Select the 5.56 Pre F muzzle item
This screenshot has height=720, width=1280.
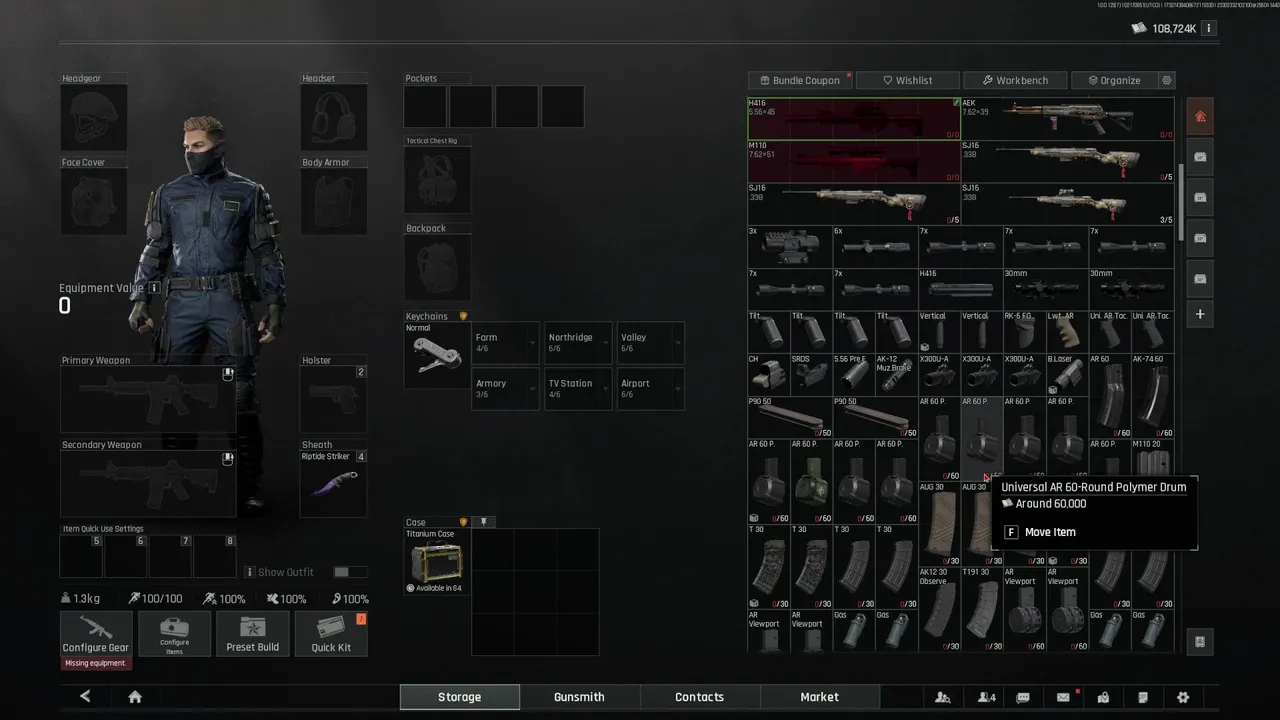(854, 374)
